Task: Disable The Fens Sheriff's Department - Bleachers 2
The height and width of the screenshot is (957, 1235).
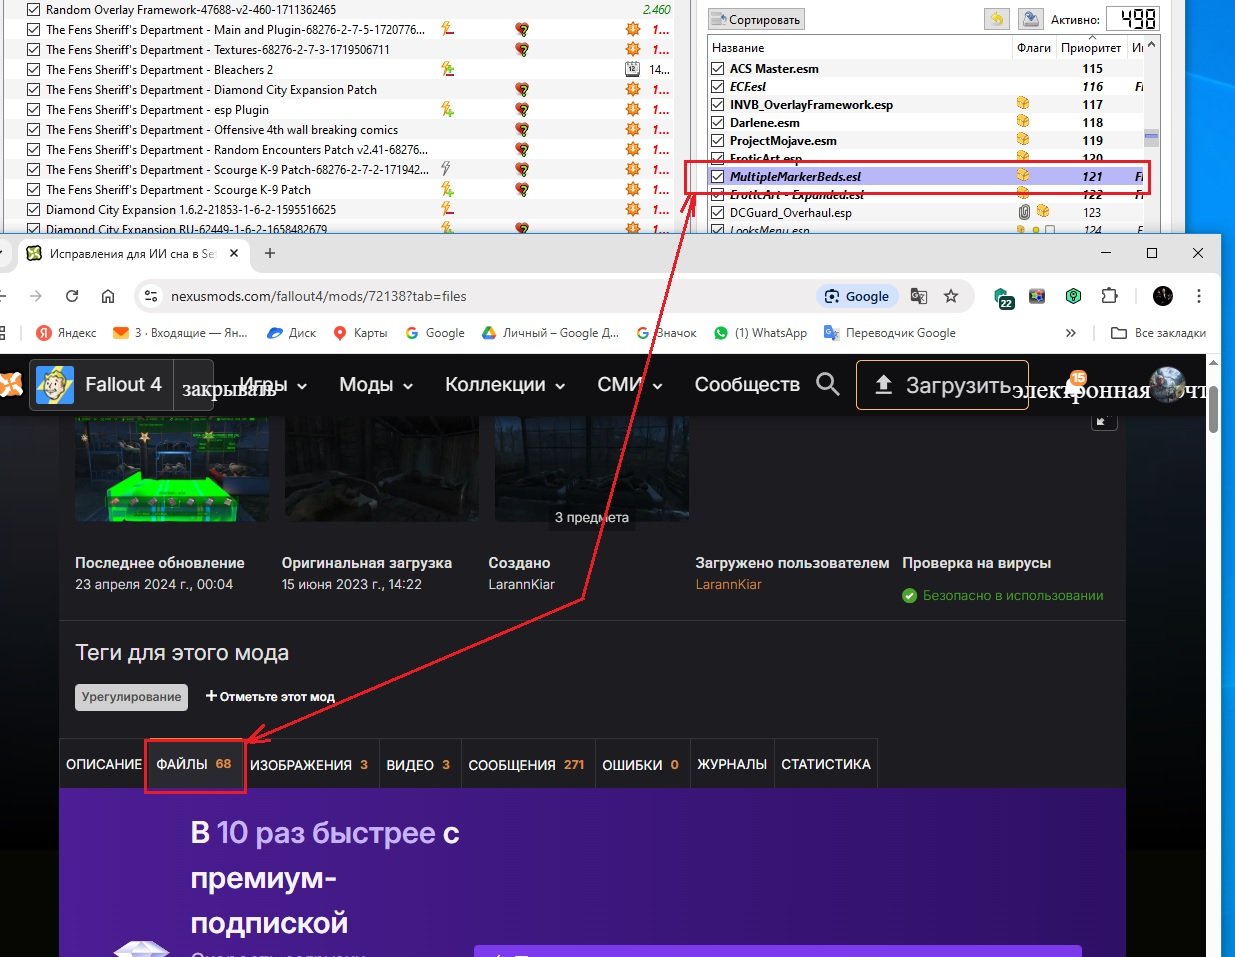Action: [33, 70]
